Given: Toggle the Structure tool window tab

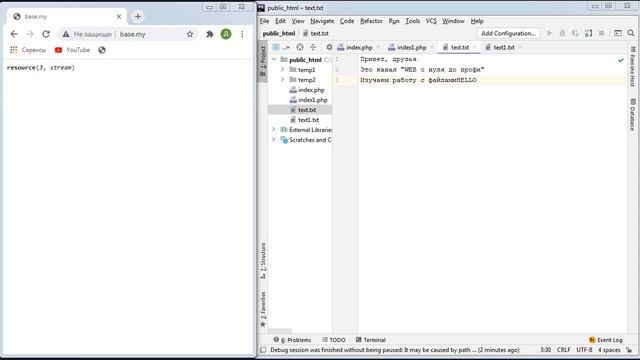Looking at the screenshot, I should pyautogui.click(x=263, y=261).
